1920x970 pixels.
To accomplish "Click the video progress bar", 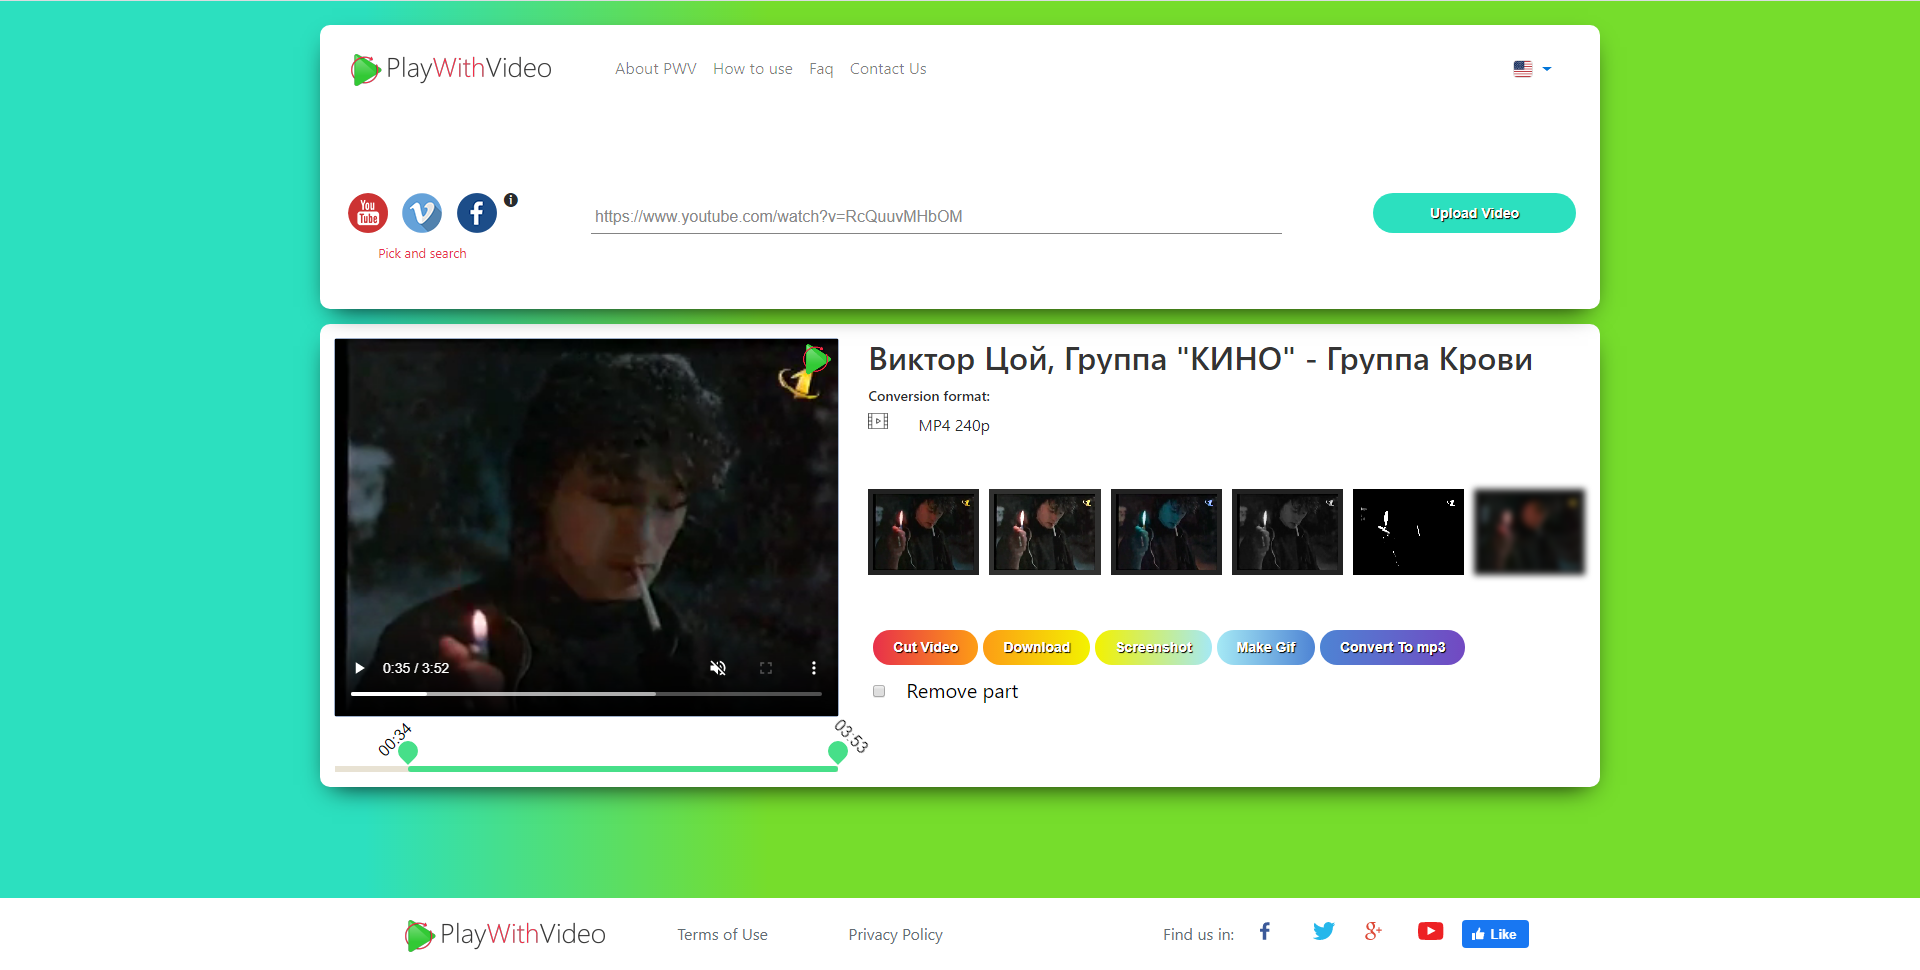I will pyautogui.click(x=586, y=693).
